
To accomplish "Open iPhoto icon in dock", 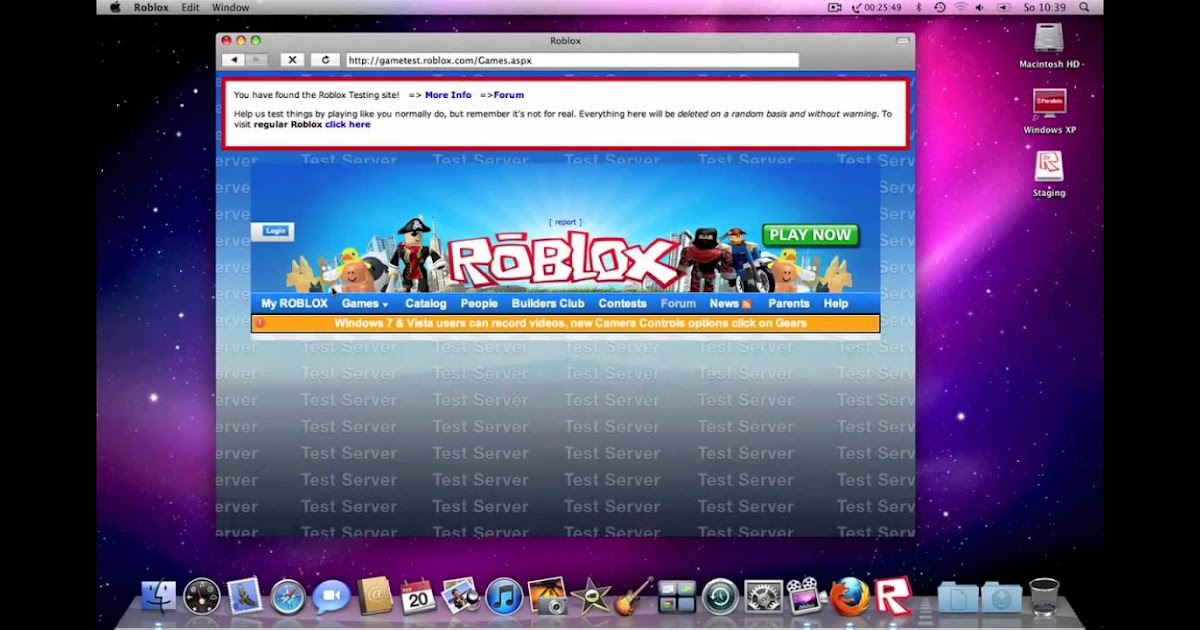I will (x=547, y=597).
